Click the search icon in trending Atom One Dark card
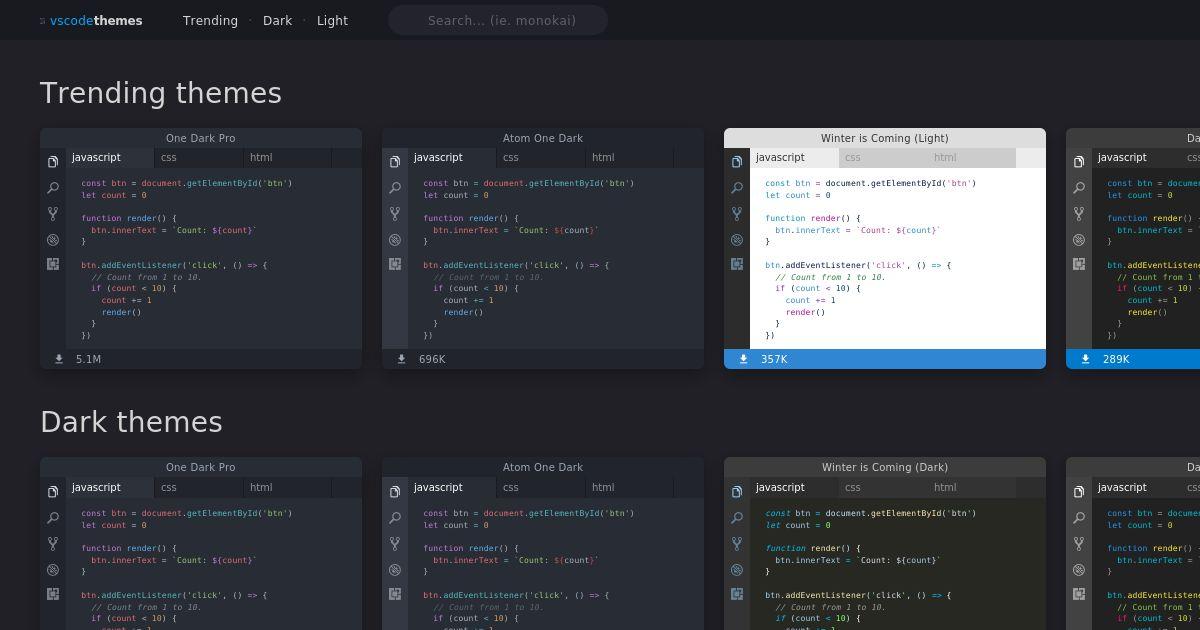This screenshot has height=630, width=1200. [x=395, y=187]
